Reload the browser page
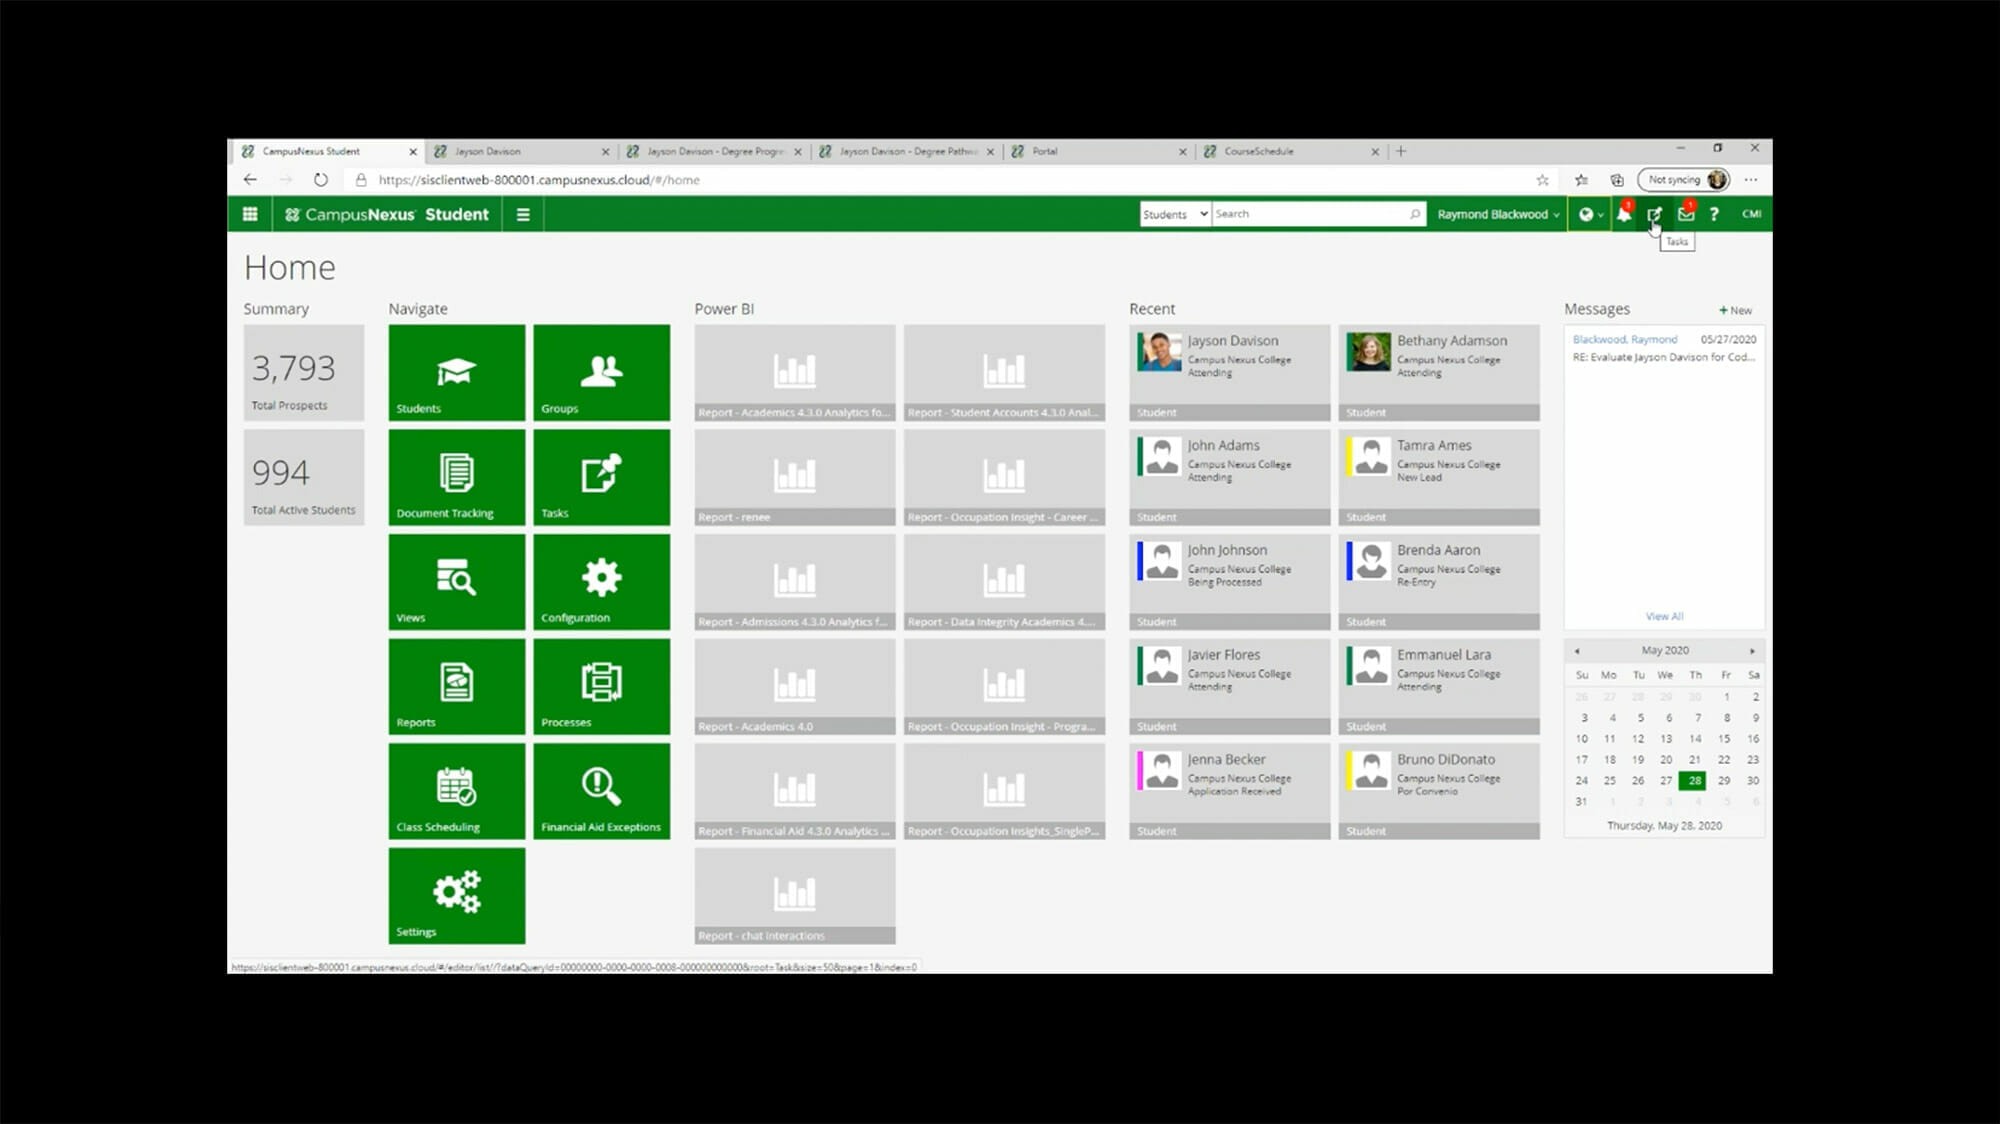Image resolution: width=2000 pixels, height=1124 pixels. pos(320,180)
